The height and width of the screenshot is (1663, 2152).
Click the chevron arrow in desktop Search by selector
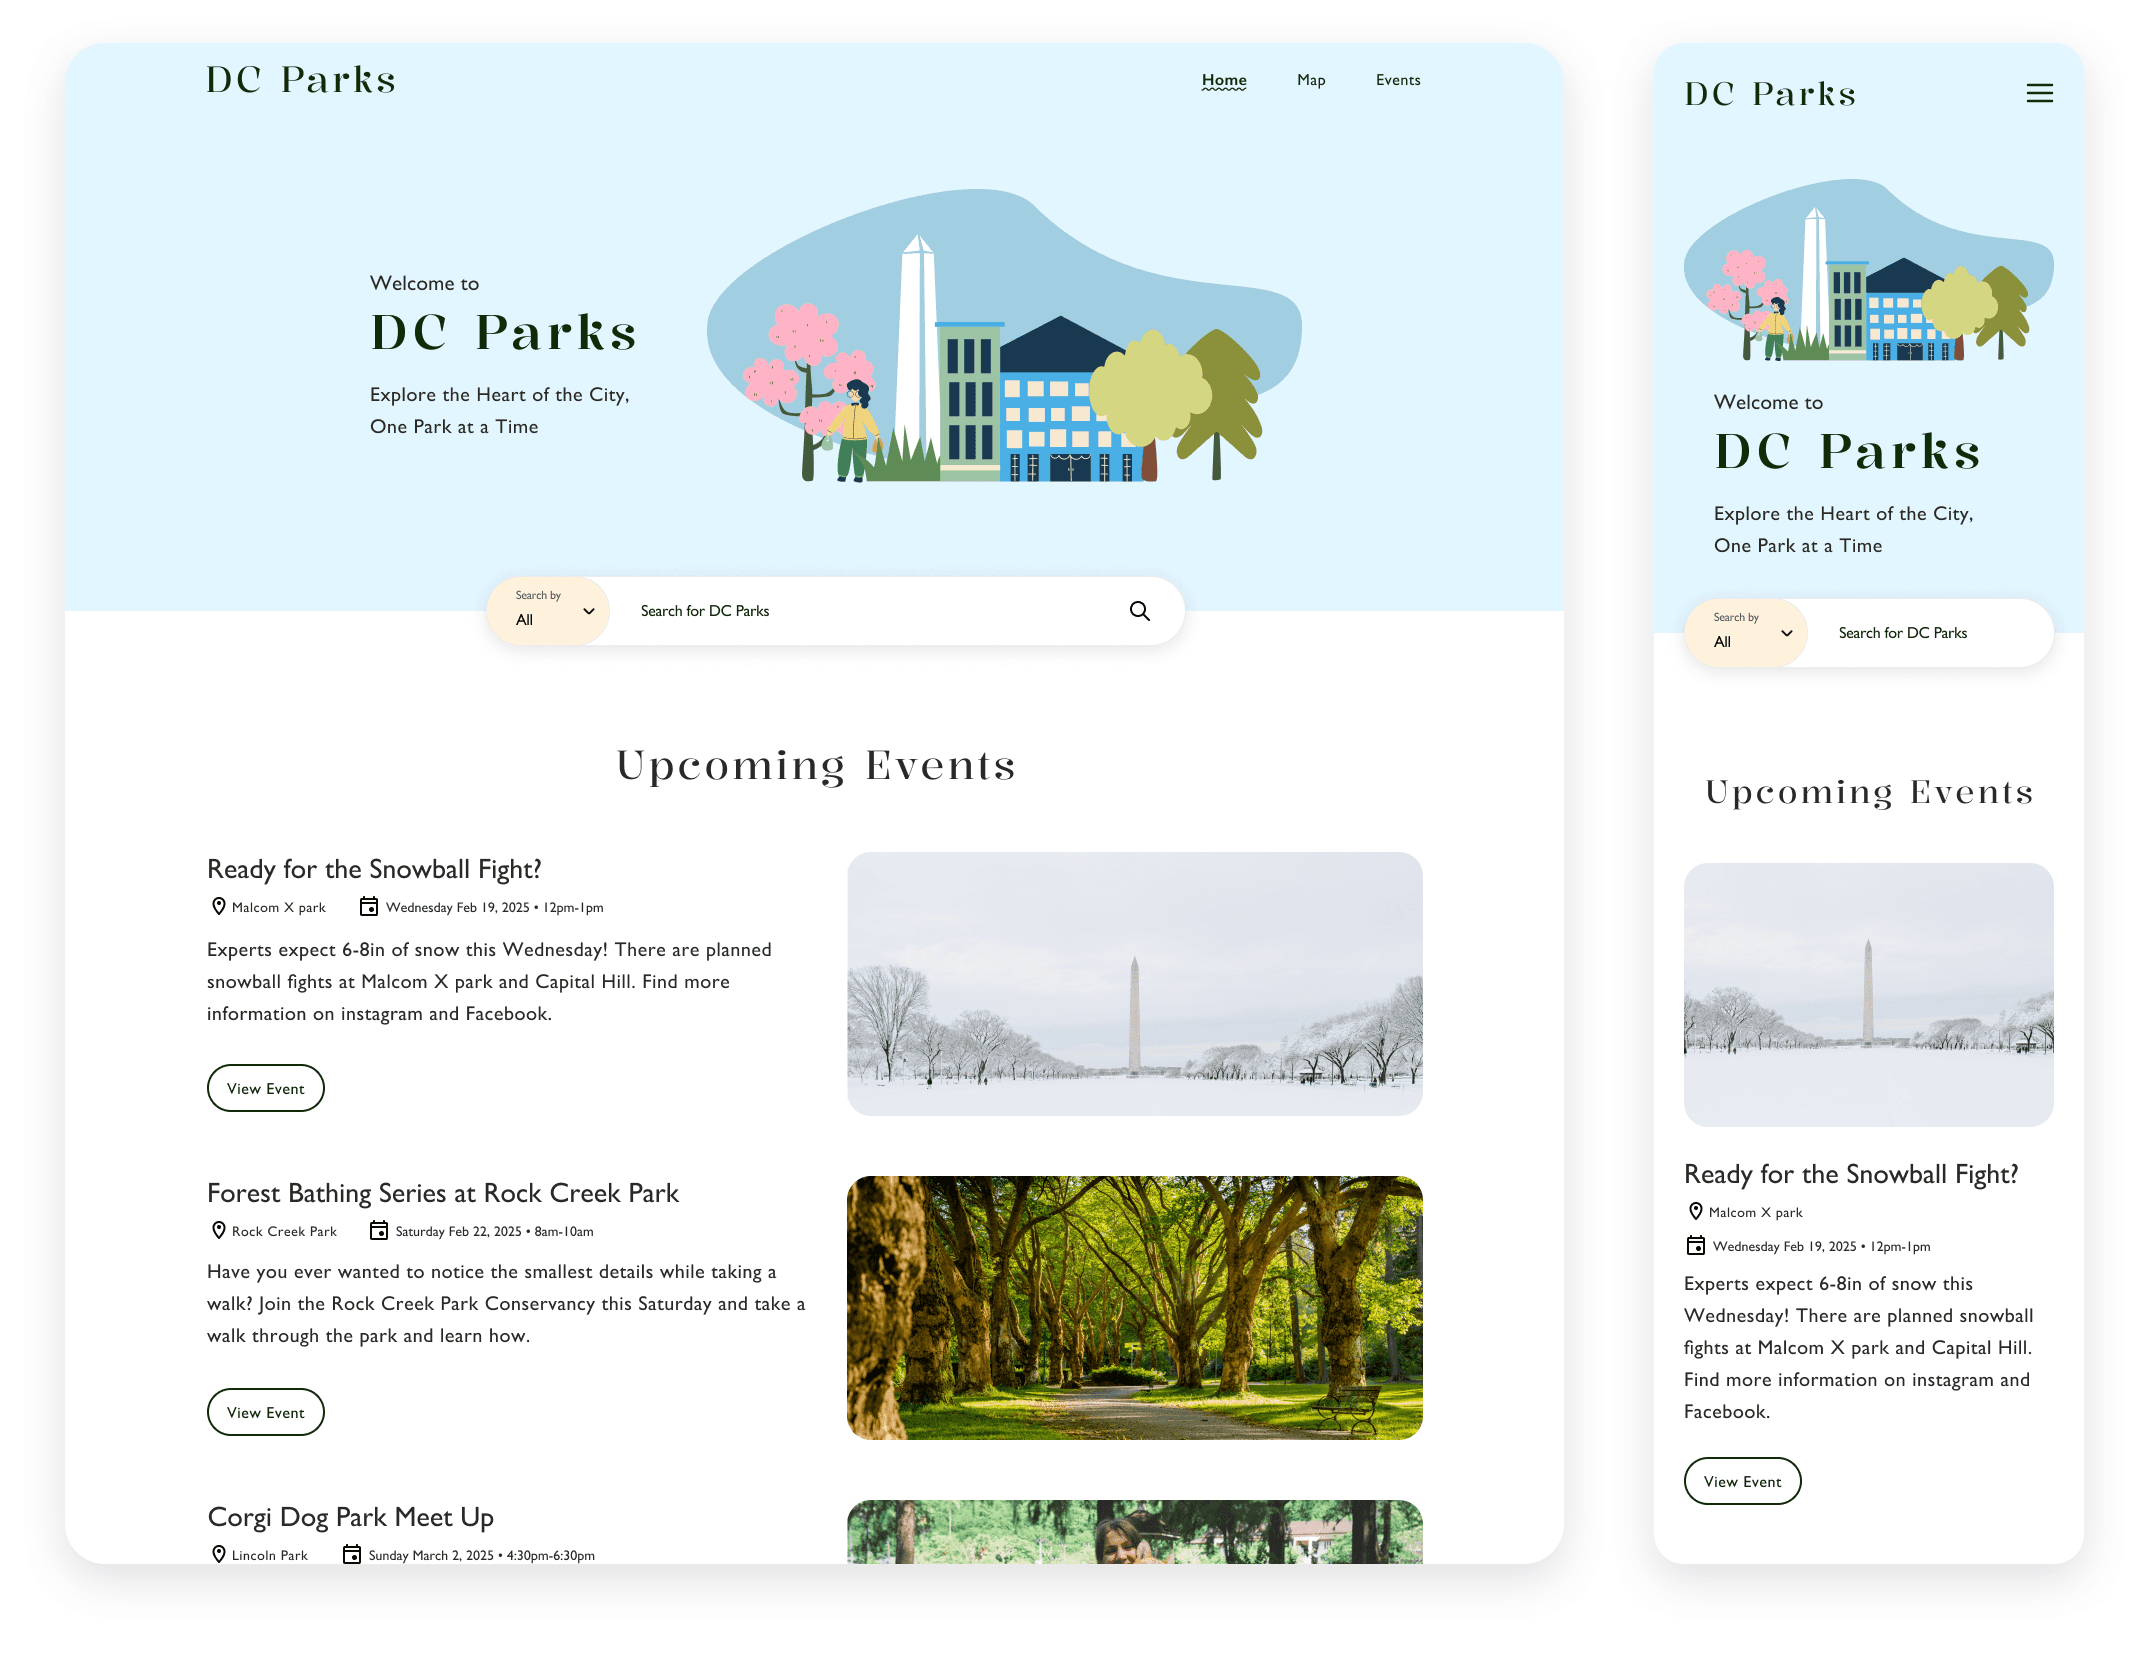pyautogui.click(x=589, y=611)
